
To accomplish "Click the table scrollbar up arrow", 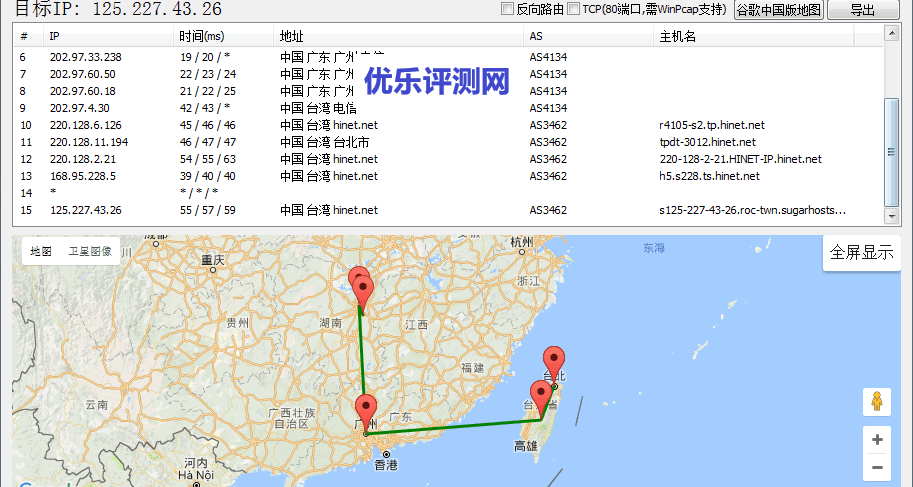I will [891, 33].
